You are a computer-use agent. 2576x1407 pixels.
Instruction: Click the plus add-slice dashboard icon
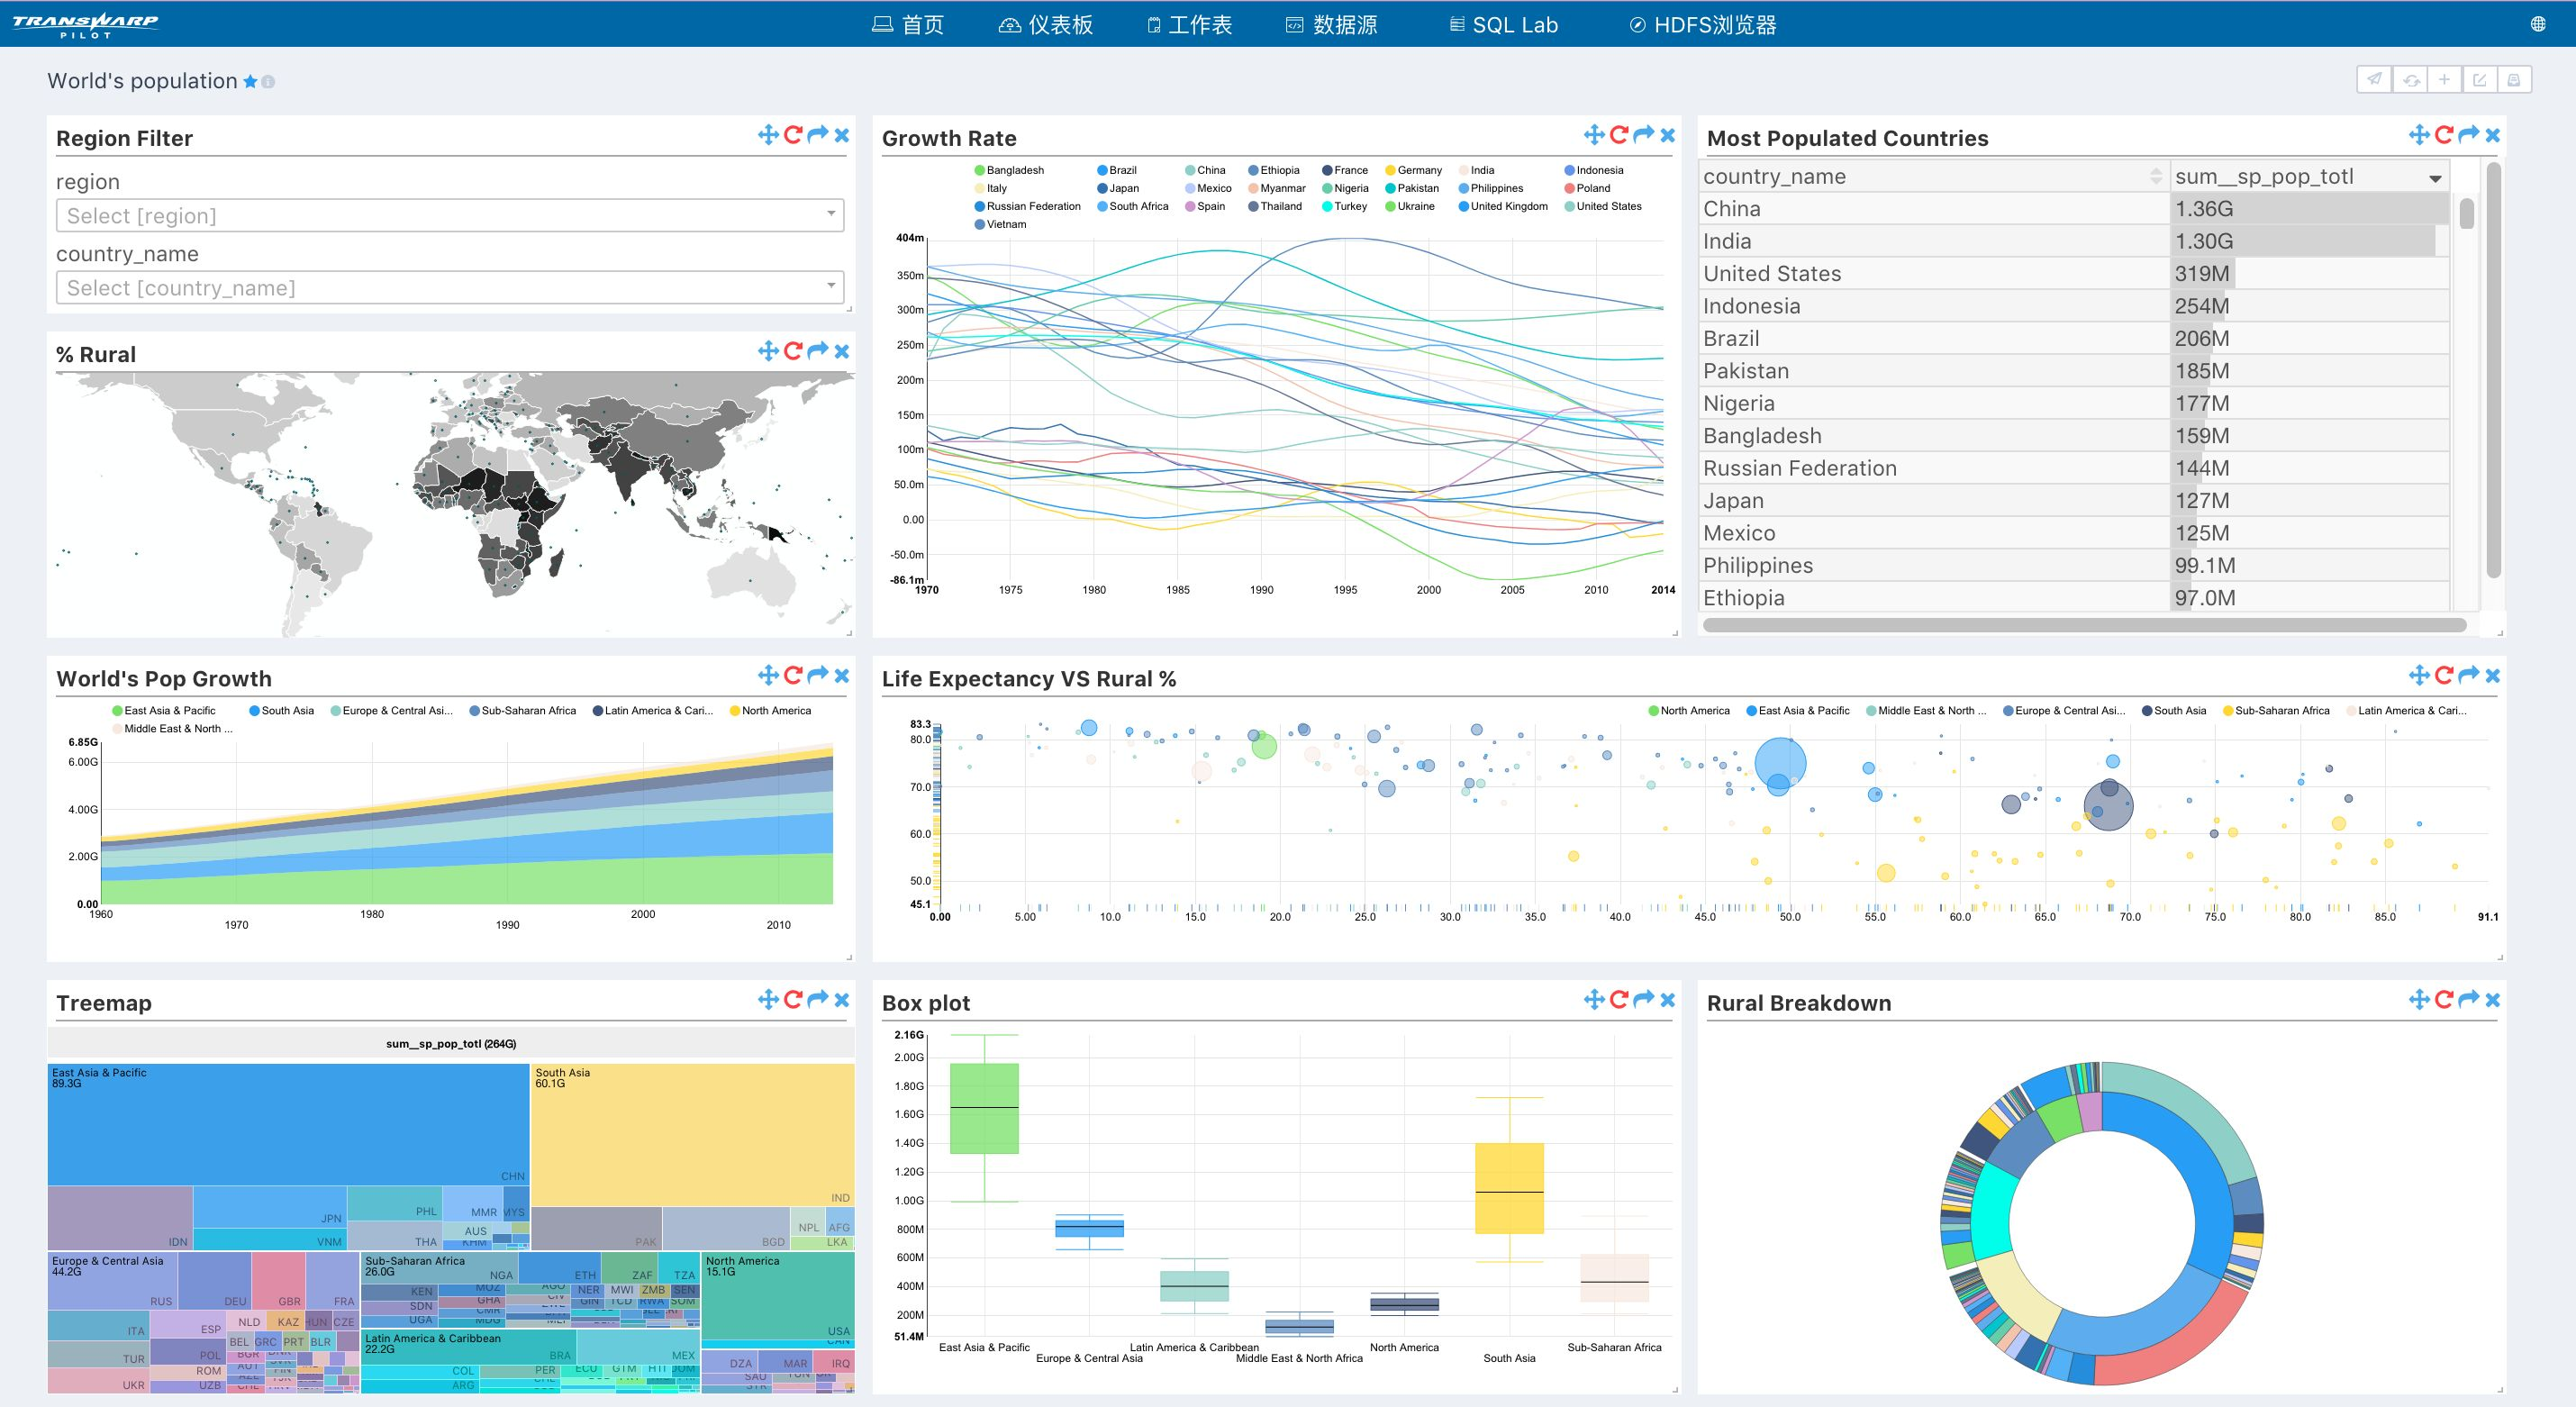click(x=2444, y=80)
